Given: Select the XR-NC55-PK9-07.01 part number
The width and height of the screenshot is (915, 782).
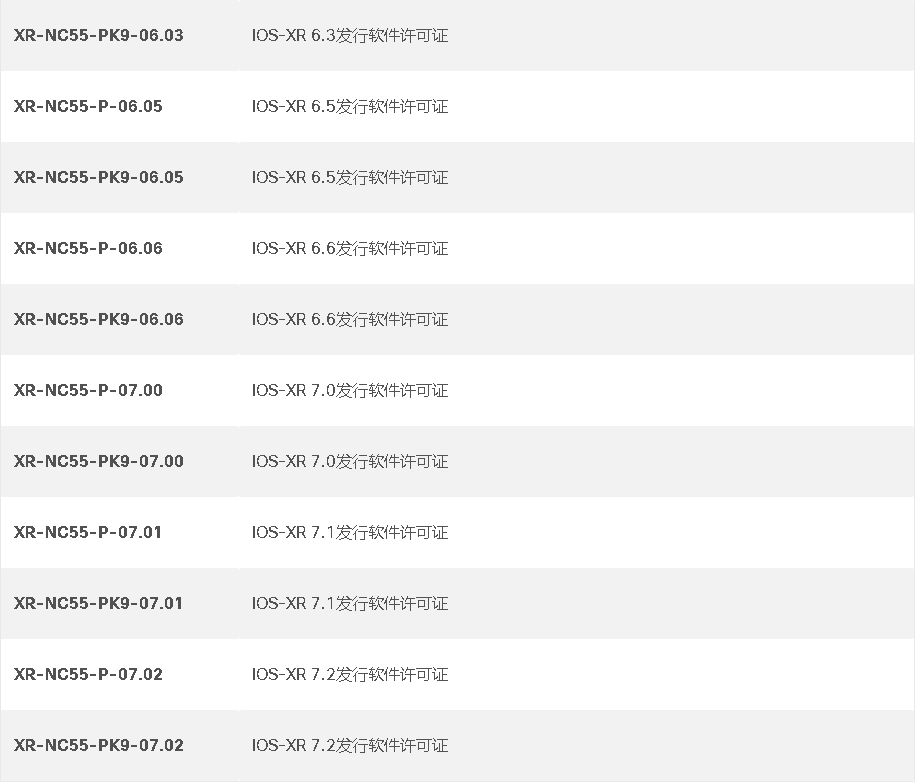Looking at the screenshot, I should (98, 603).
